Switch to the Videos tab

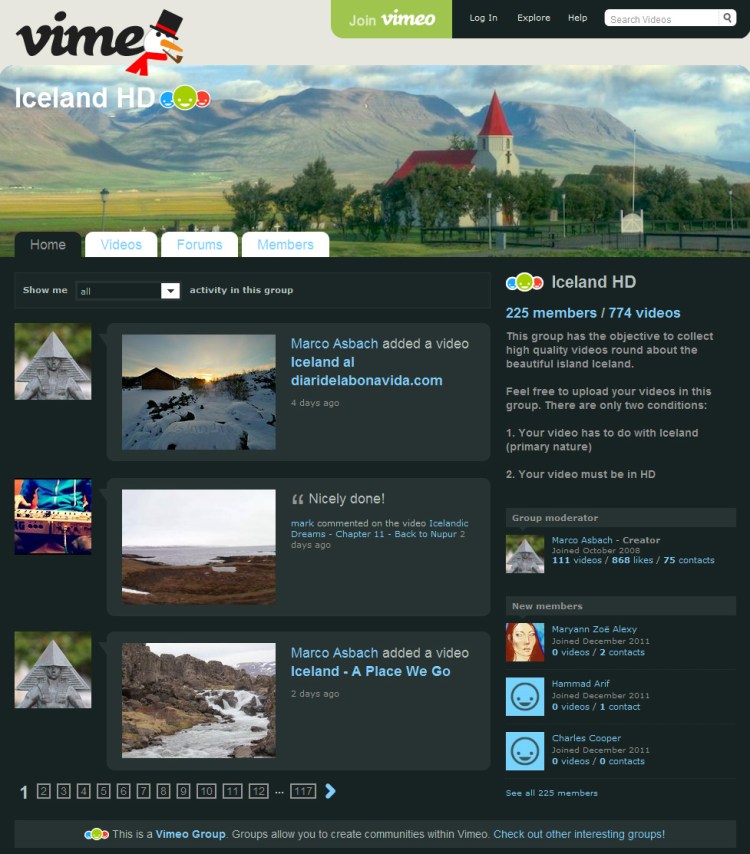click(x=121, y=244)
